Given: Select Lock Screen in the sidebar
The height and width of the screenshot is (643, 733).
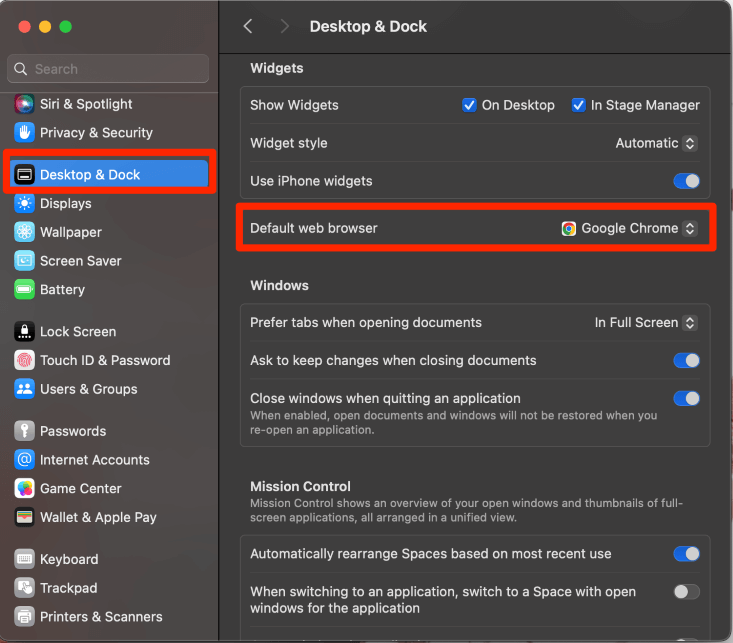Looking at the screenshot, I should point(77,331).
